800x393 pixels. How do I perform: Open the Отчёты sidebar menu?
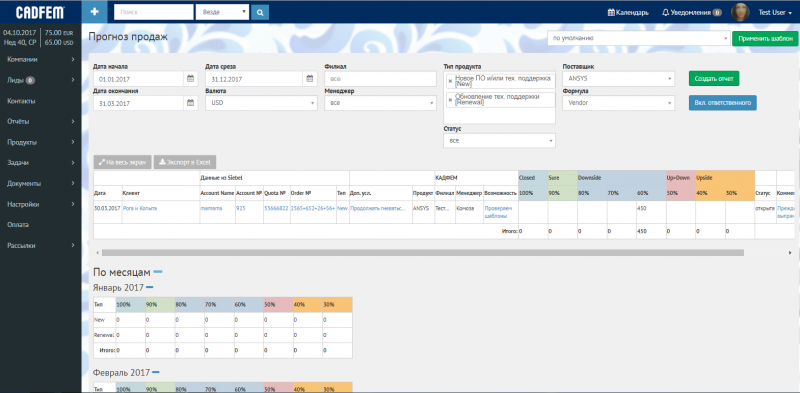[41, 121]
